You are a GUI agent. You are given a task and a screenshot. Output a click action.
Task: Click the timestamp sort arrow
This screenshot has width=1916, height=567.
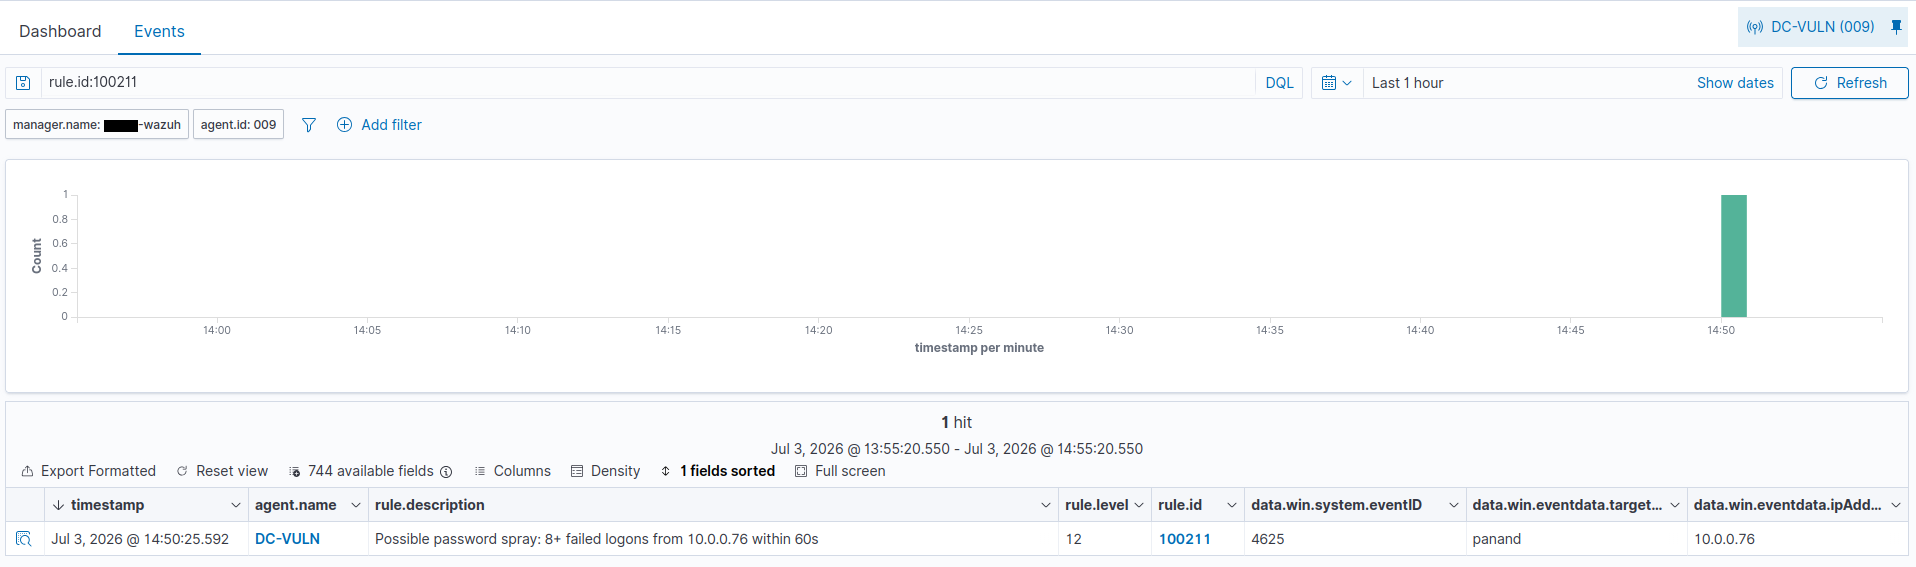click(58, 505)
